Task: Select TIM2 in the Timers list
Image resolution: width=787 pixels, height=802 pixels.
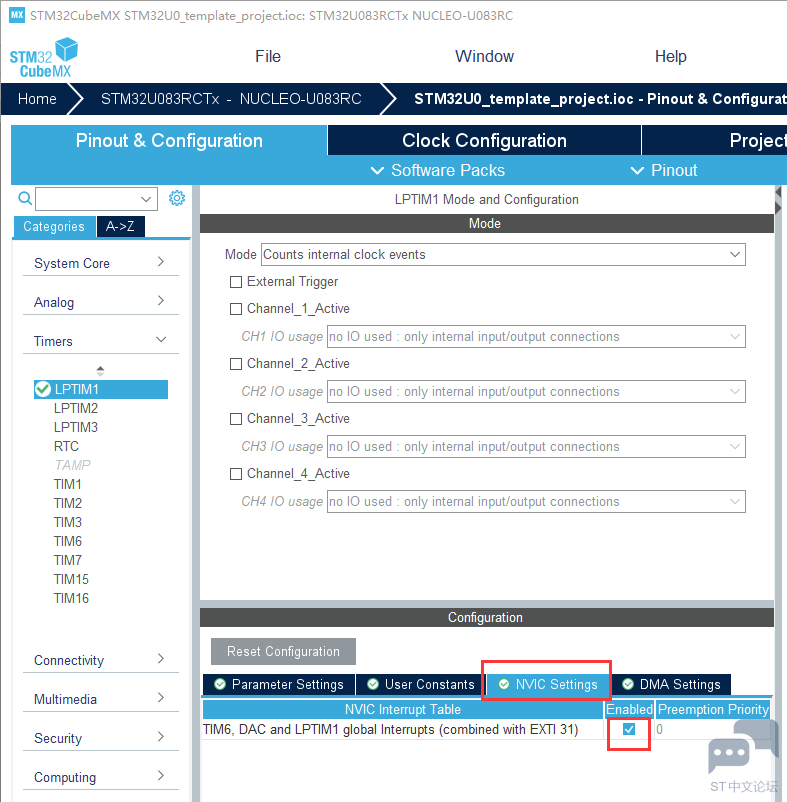Action: (68, 503)
